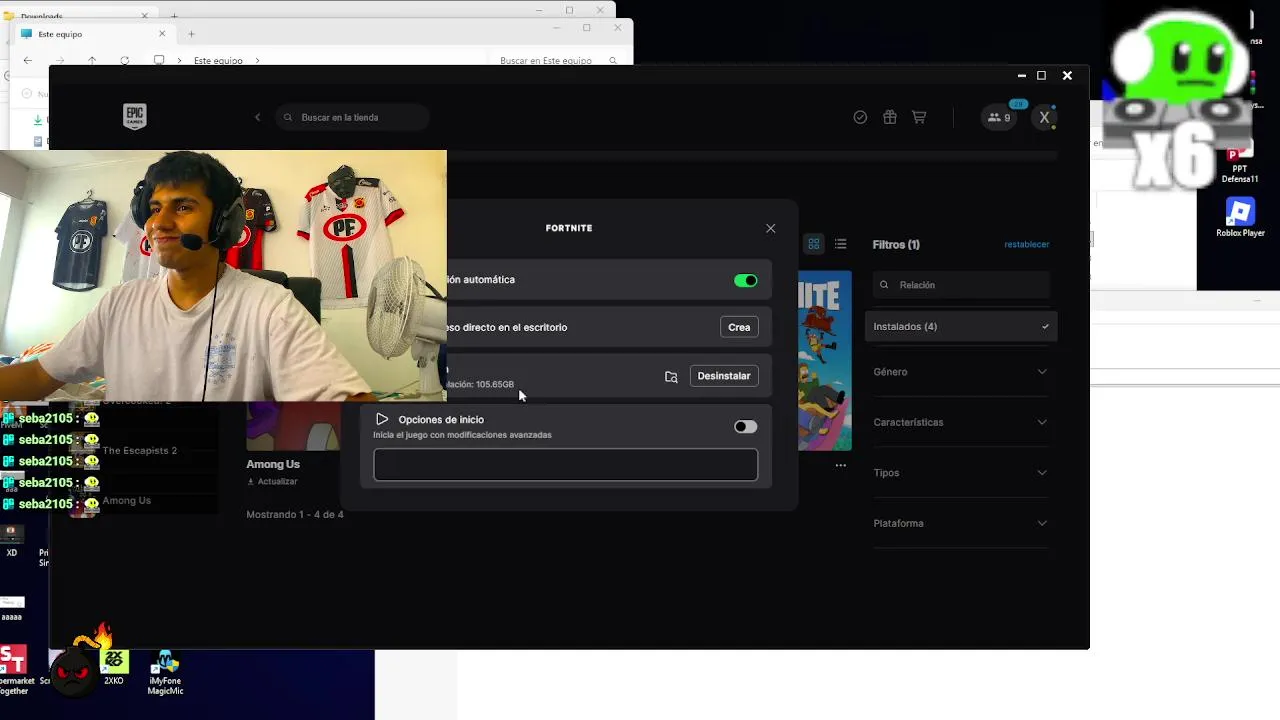The image size is (1280, 720).
Task: Expand the Características filter
Action: tap(960, 422)
